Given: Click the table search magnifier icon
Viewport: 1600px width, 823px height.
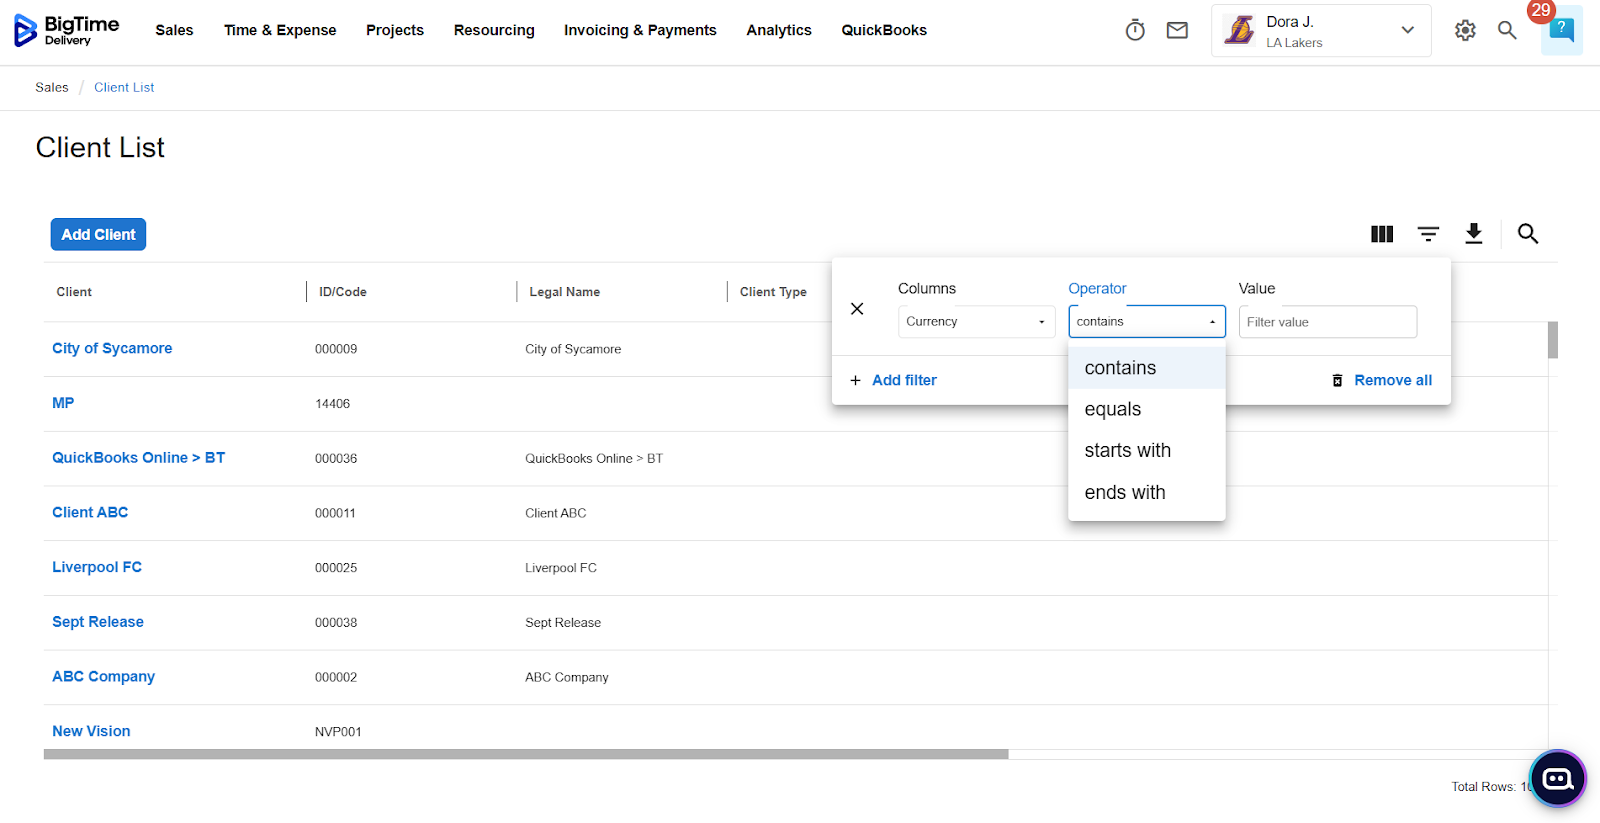Looking at the screenshot, I should (x=1527, y=234).
